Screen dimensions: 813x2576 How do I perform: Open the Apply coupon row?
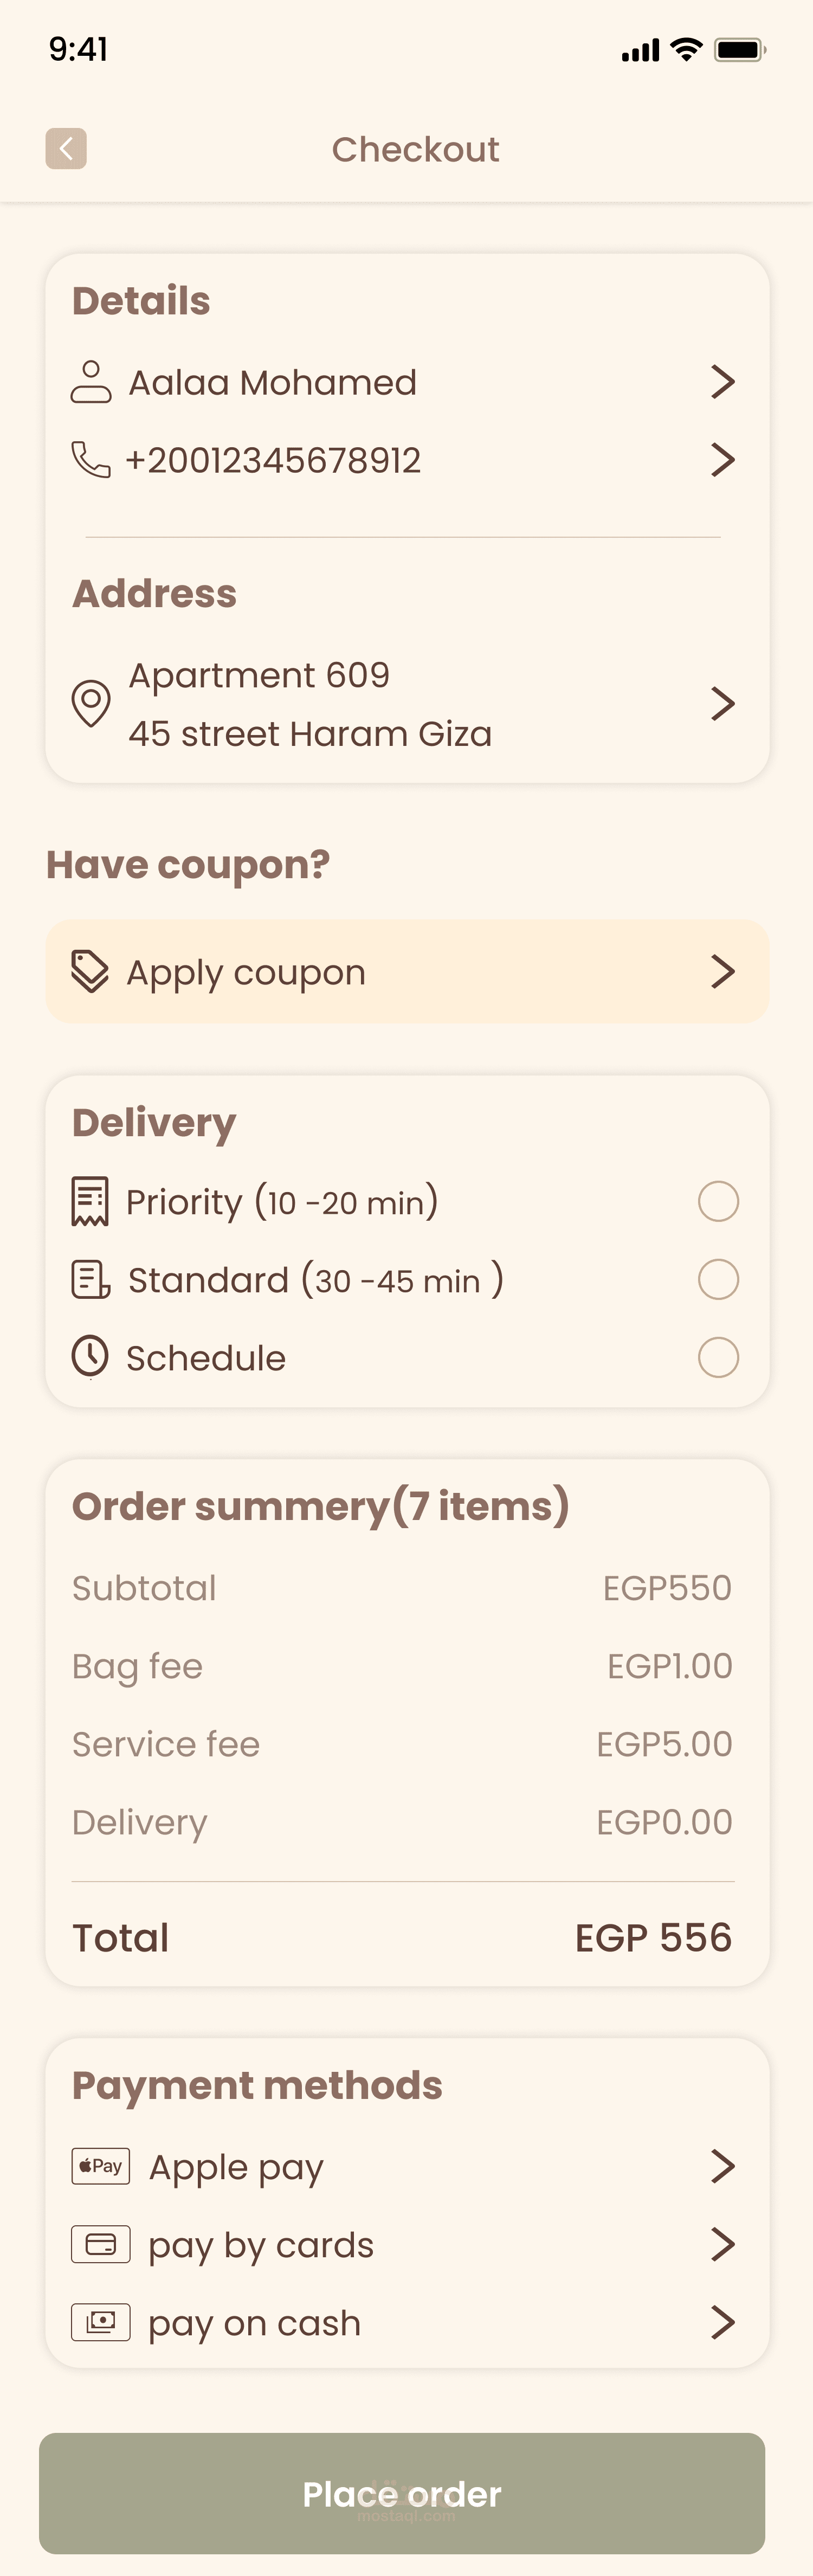(406, 971)
